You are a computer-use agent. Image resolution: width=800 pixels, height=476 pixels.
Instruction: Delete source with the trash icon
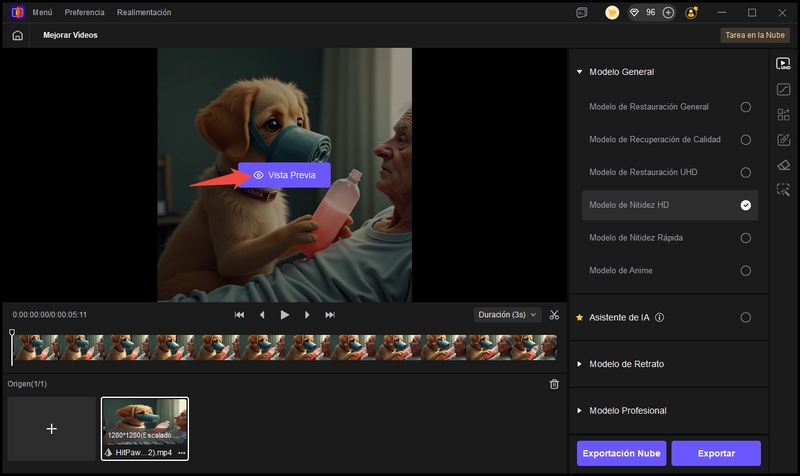(554, 384)
